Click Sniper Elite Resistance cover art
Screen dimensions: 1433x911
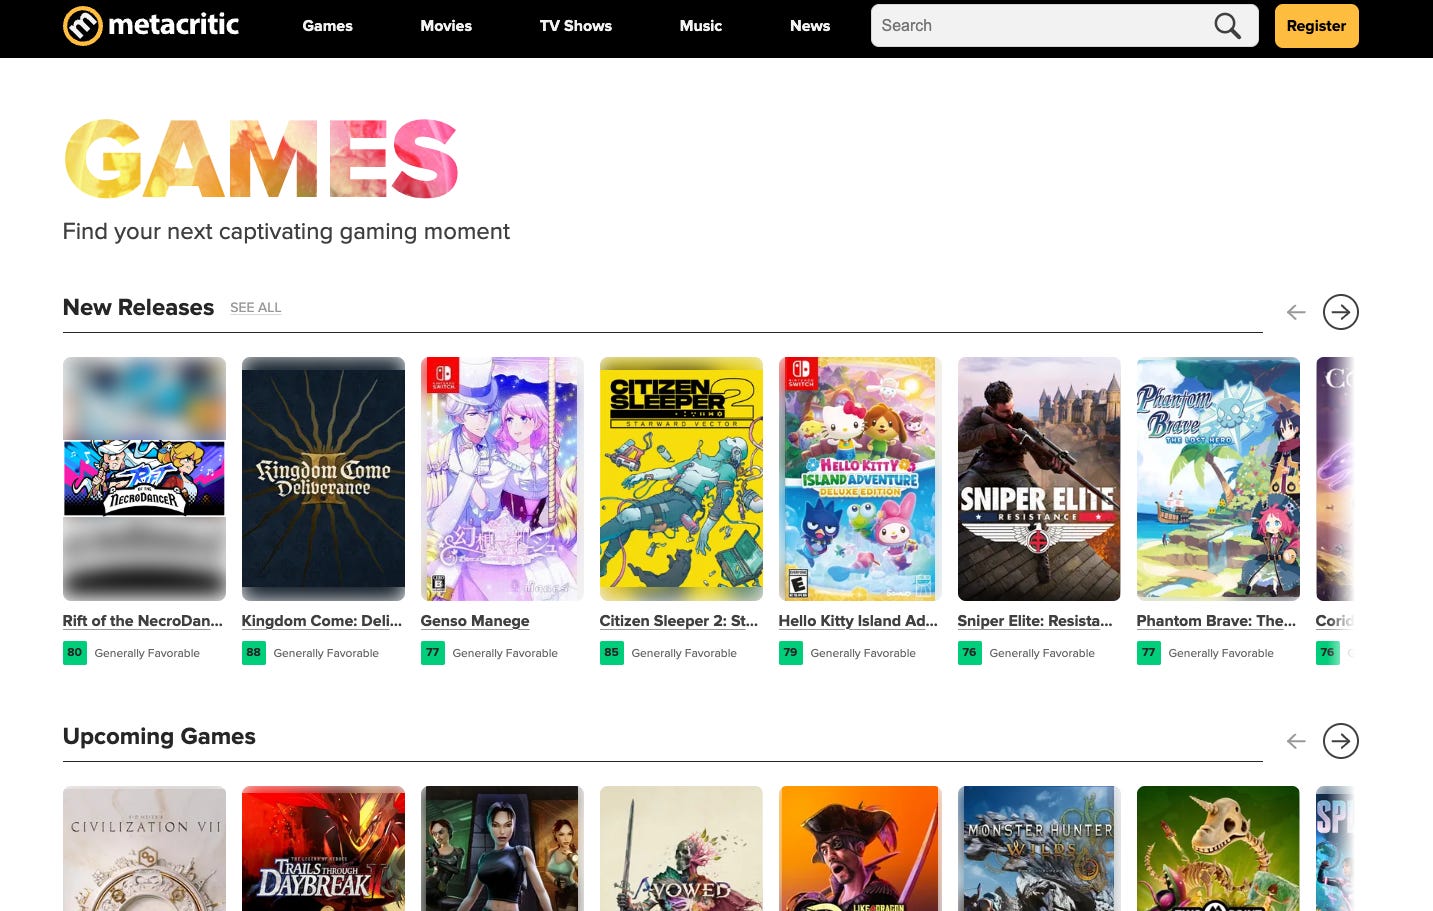1039,479
